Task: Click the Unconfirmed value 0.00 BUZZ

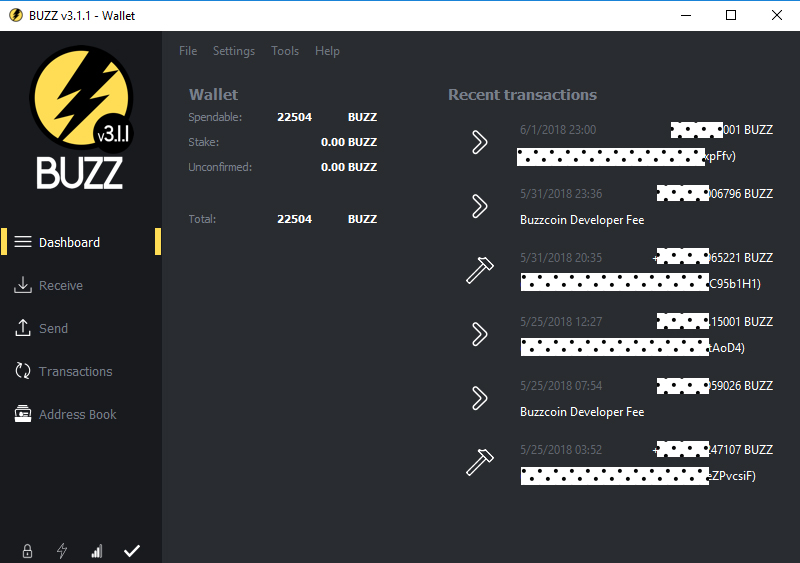Action: pyautogui.click(x=349, y=167)
